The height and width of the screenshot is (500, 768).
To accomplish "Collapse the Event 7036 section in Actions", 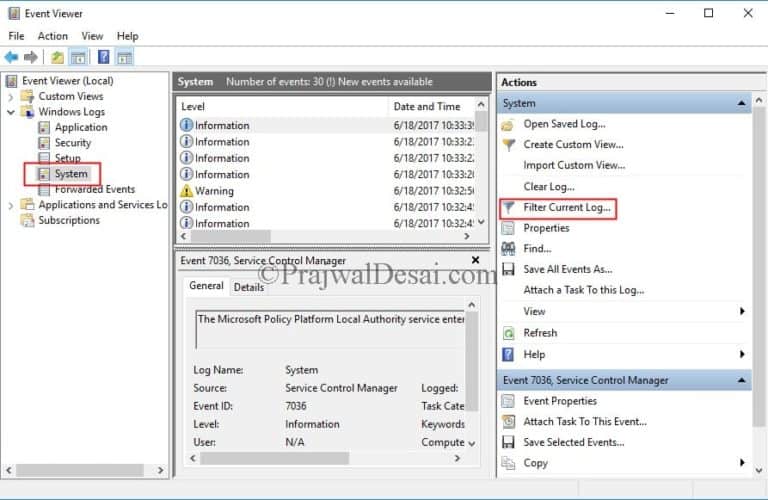I will [x=742, y=381].
